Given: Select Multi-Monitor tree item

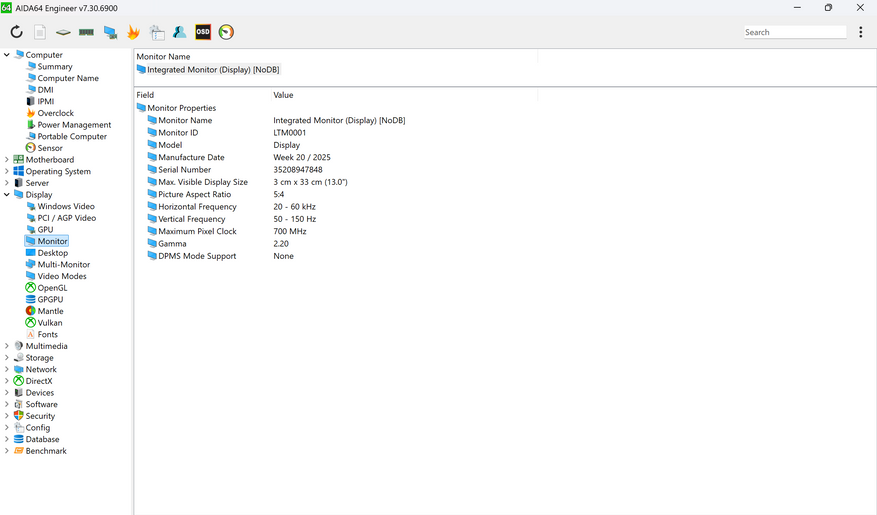Looking at the screenshot, I should (64, 264).
